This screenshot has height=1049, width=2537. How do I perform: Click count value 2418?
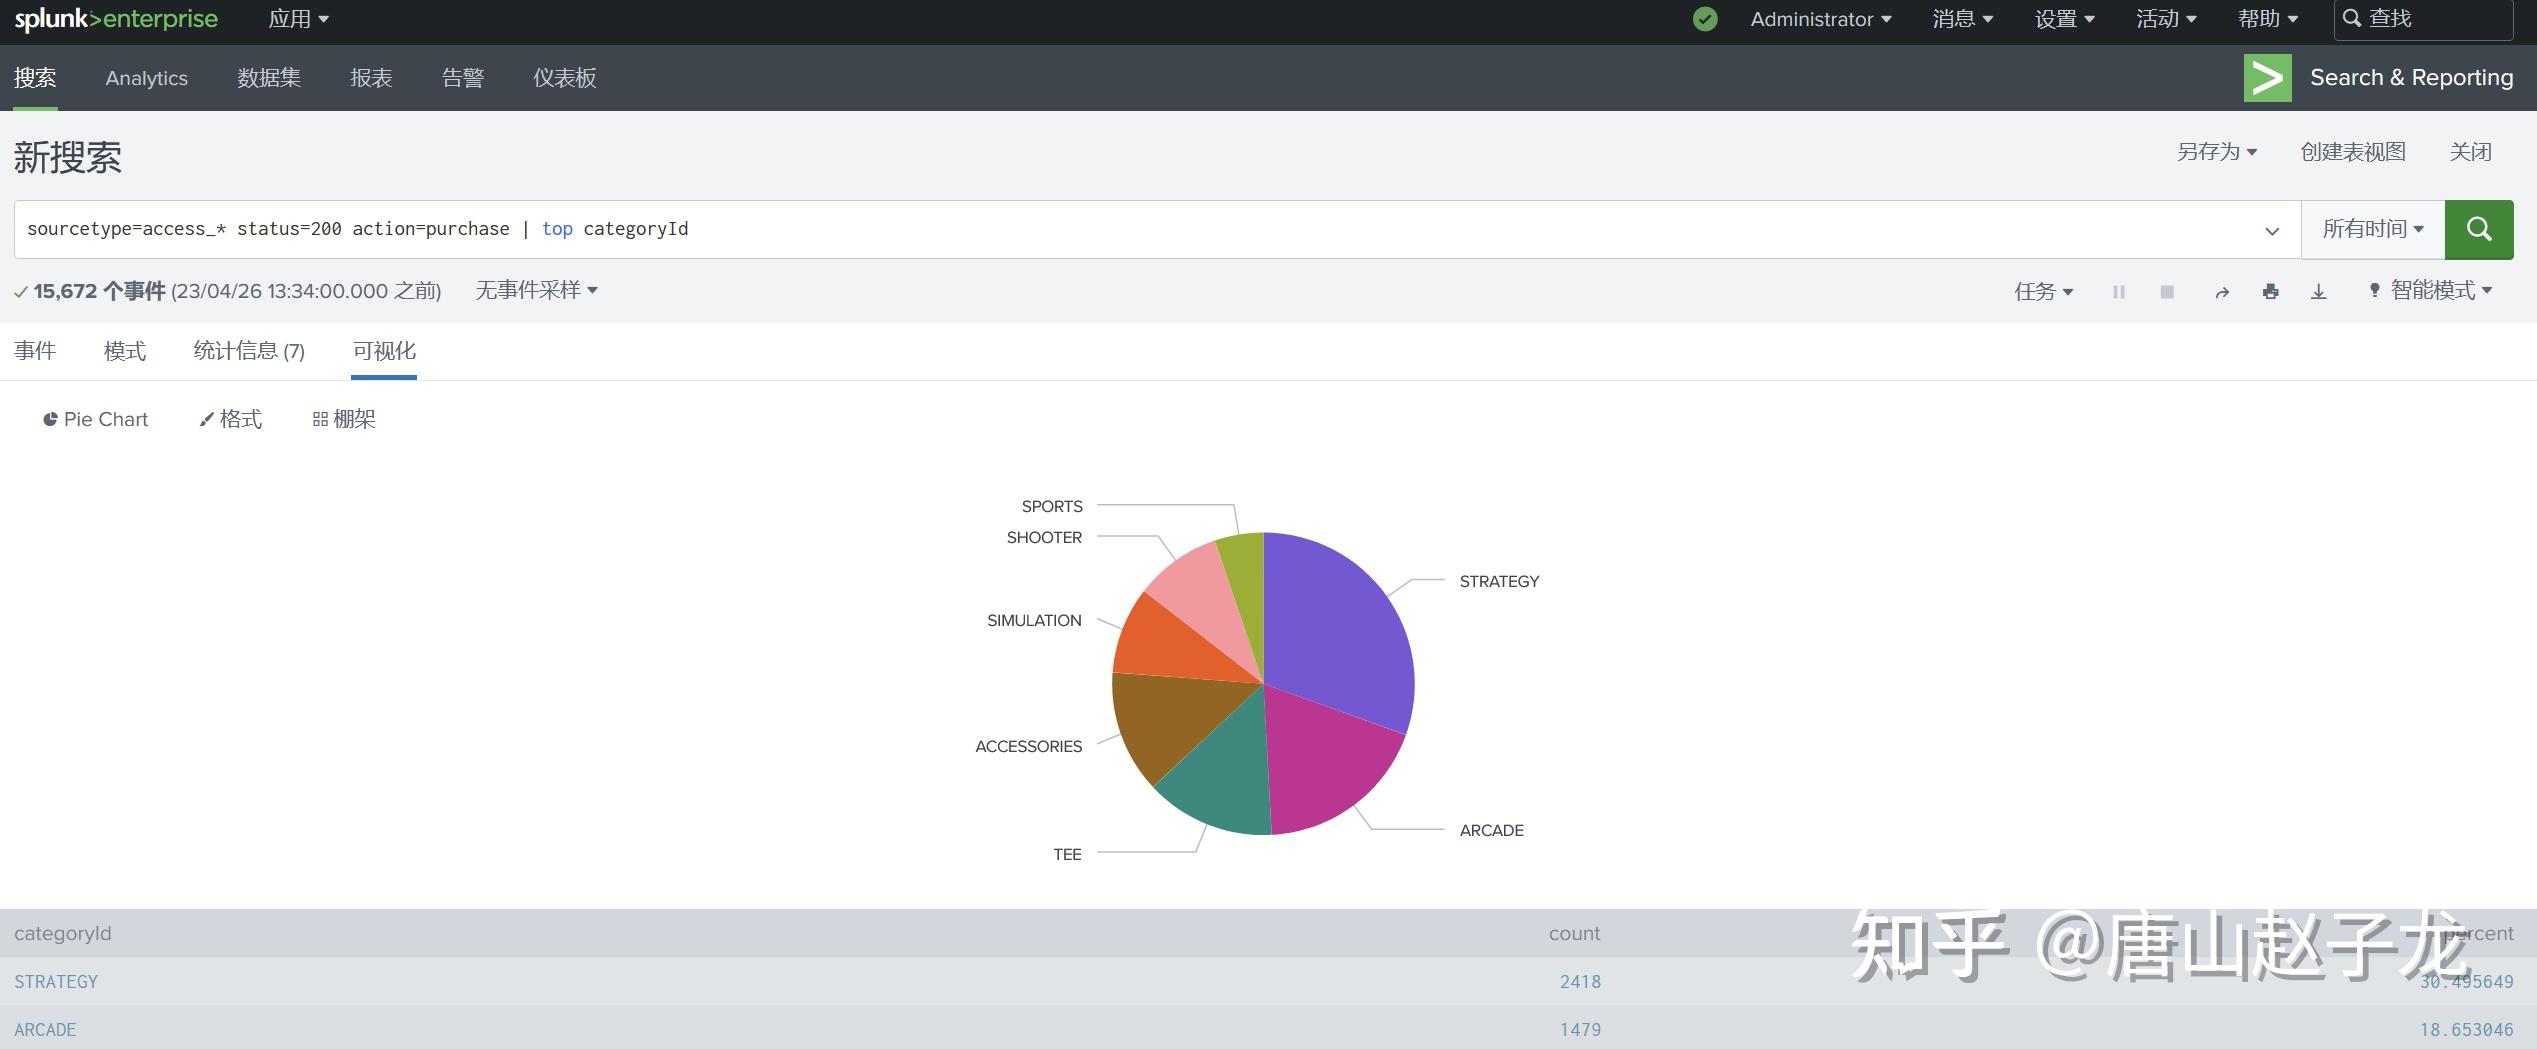pos(1580,982)
